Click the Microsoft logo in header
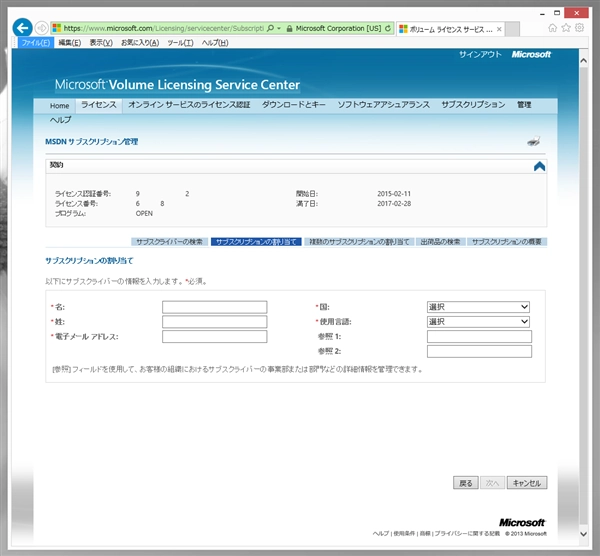 pos(531,54)
